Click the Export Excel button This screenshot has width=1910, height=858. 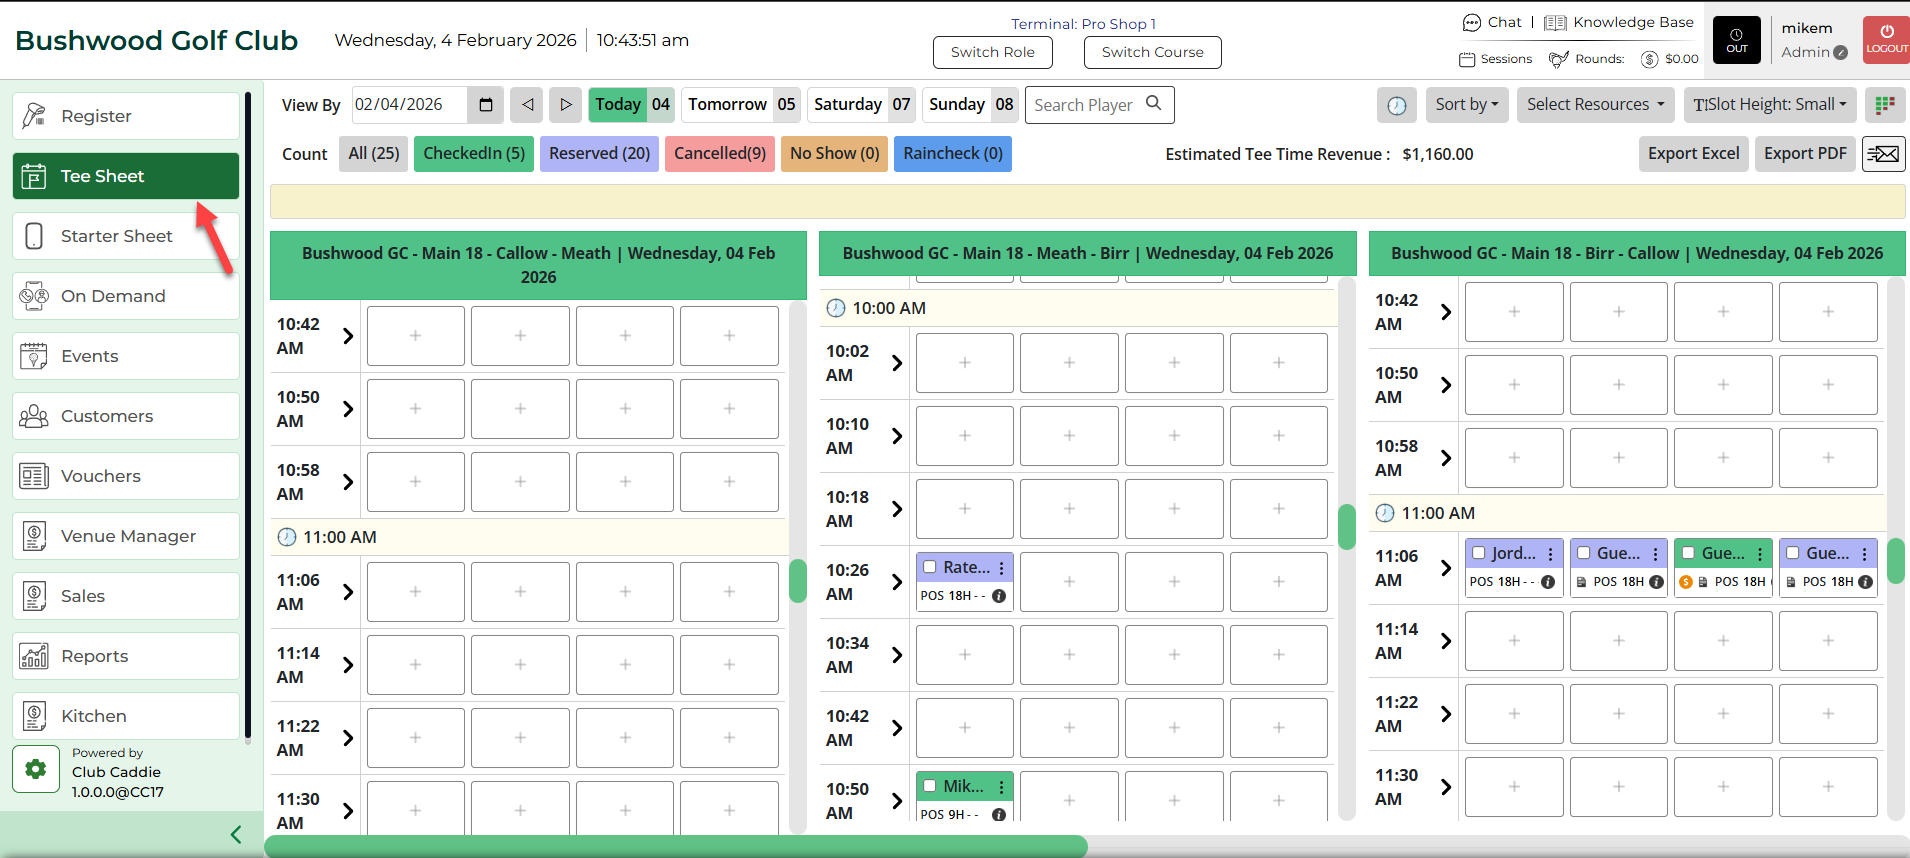point(1693,154)
